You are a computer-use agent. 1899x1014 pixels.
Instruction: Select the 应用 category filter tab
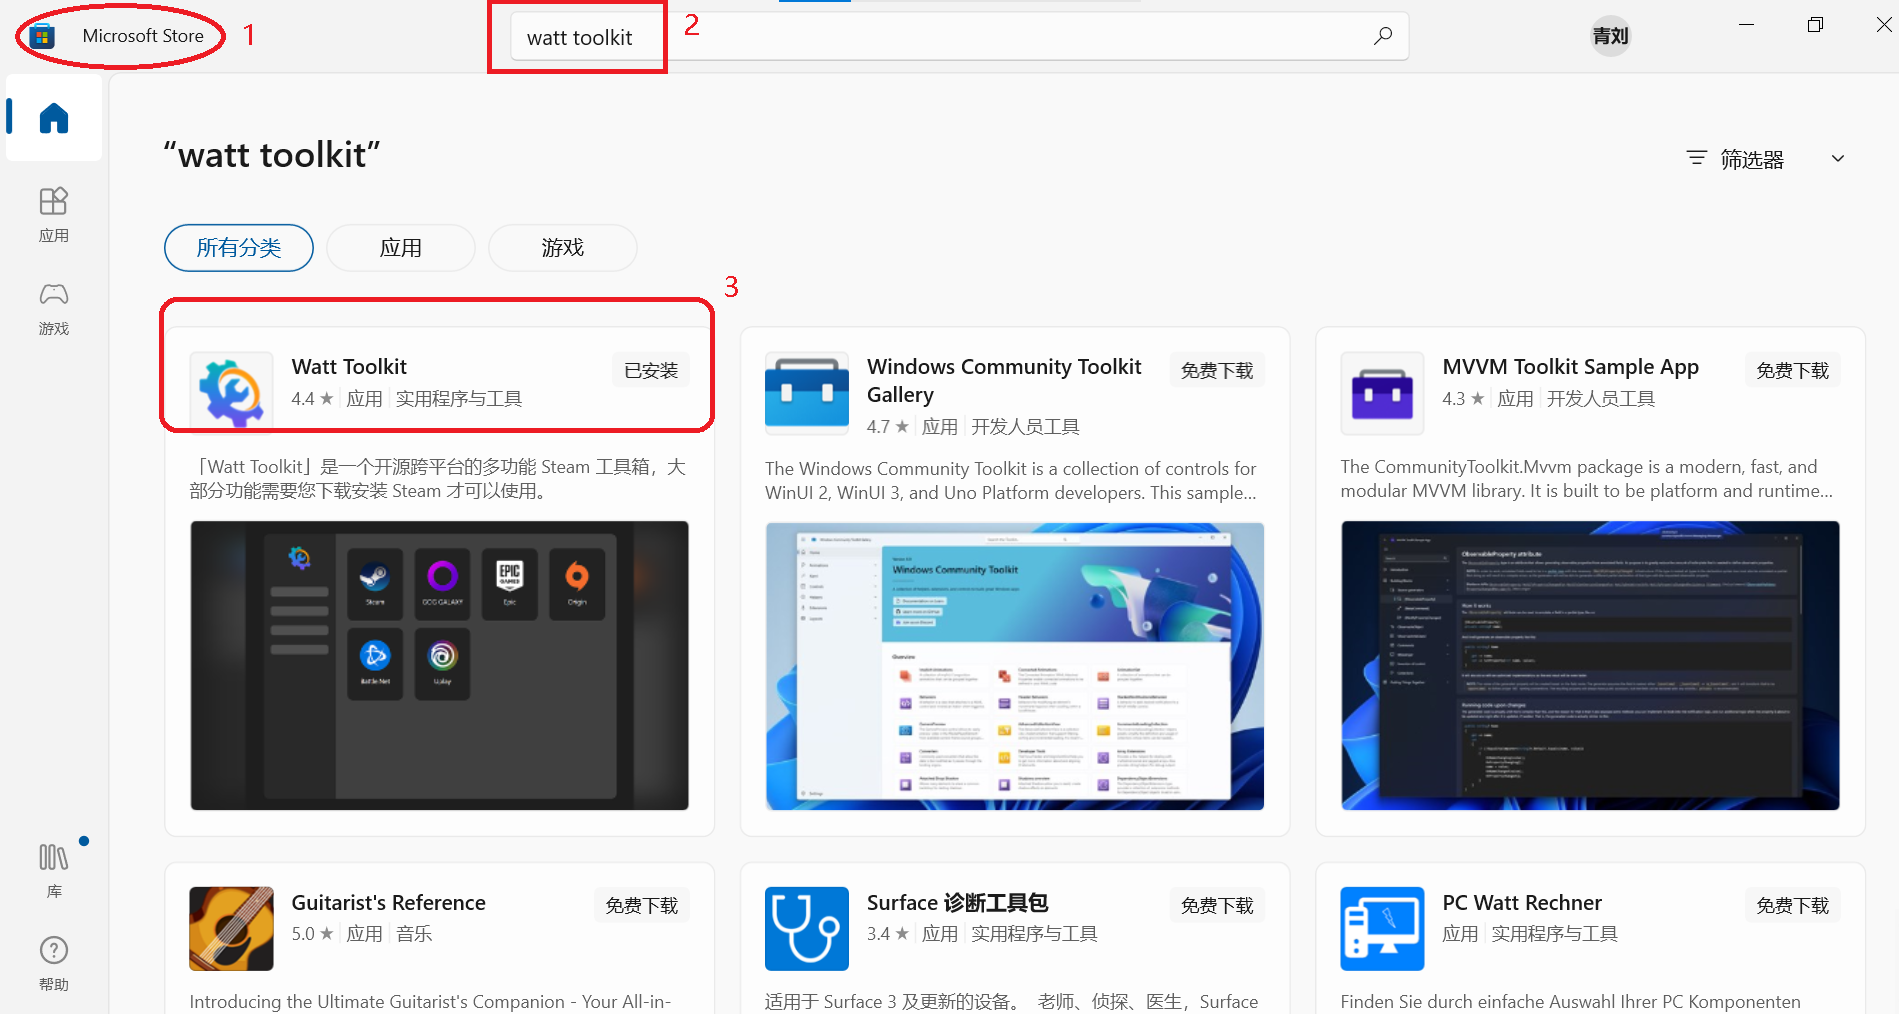tap(401, 248)
